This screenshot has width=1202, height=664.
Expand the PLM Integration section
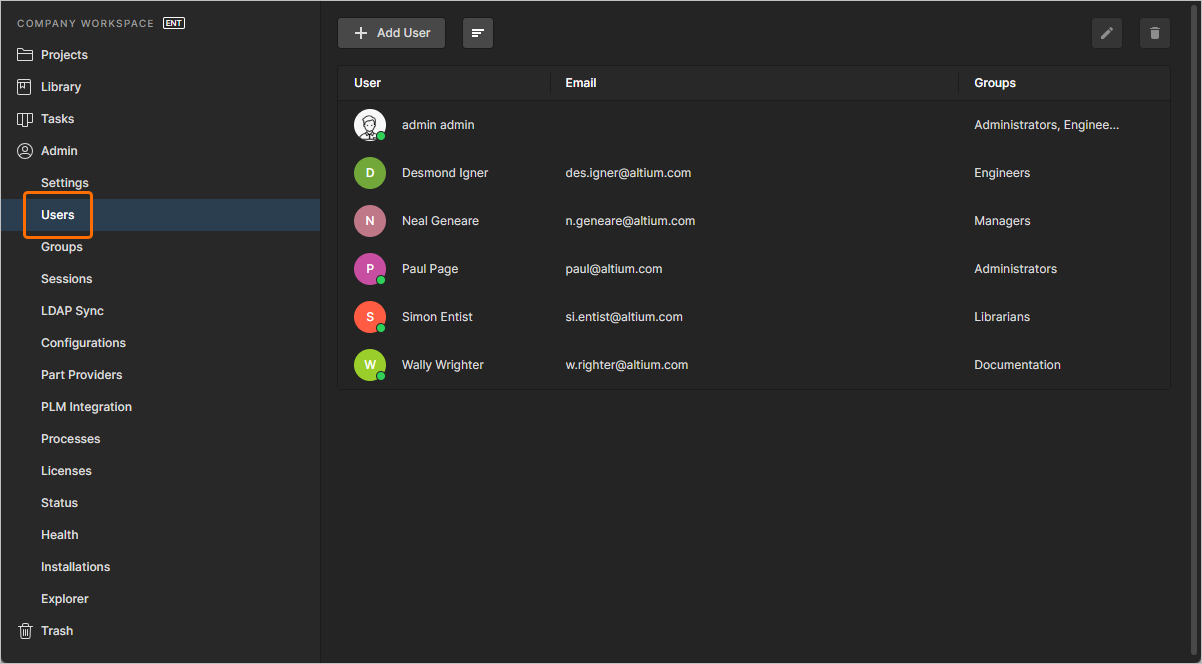[86, 406]
